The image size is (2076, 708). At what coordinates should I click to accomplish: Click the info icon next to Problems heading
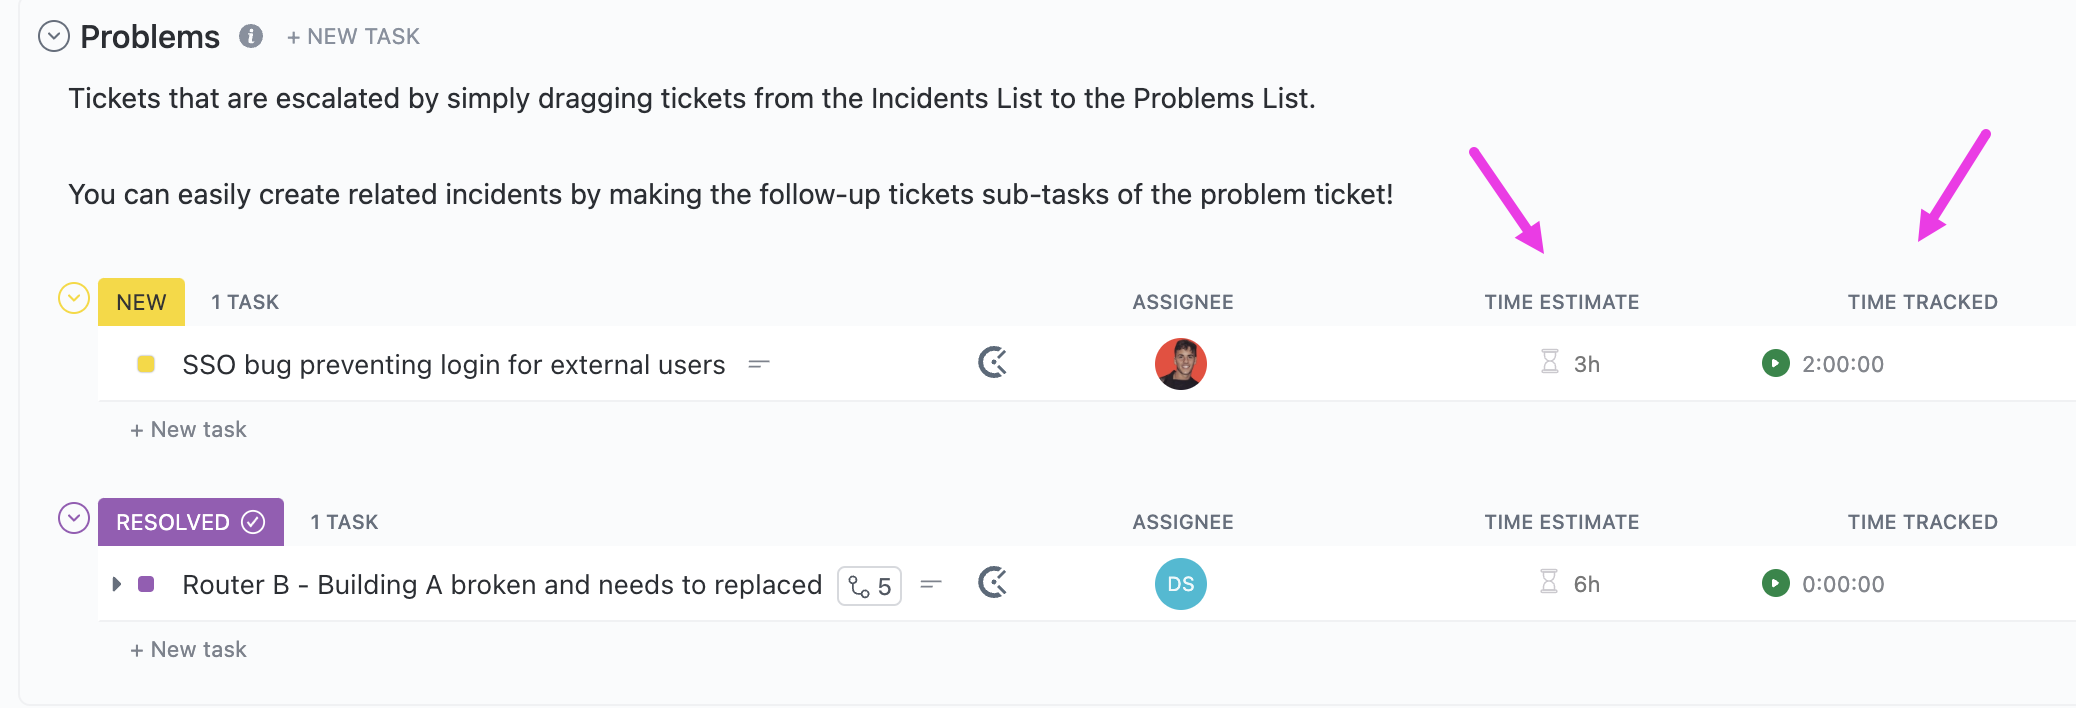[x=251, y=36]
